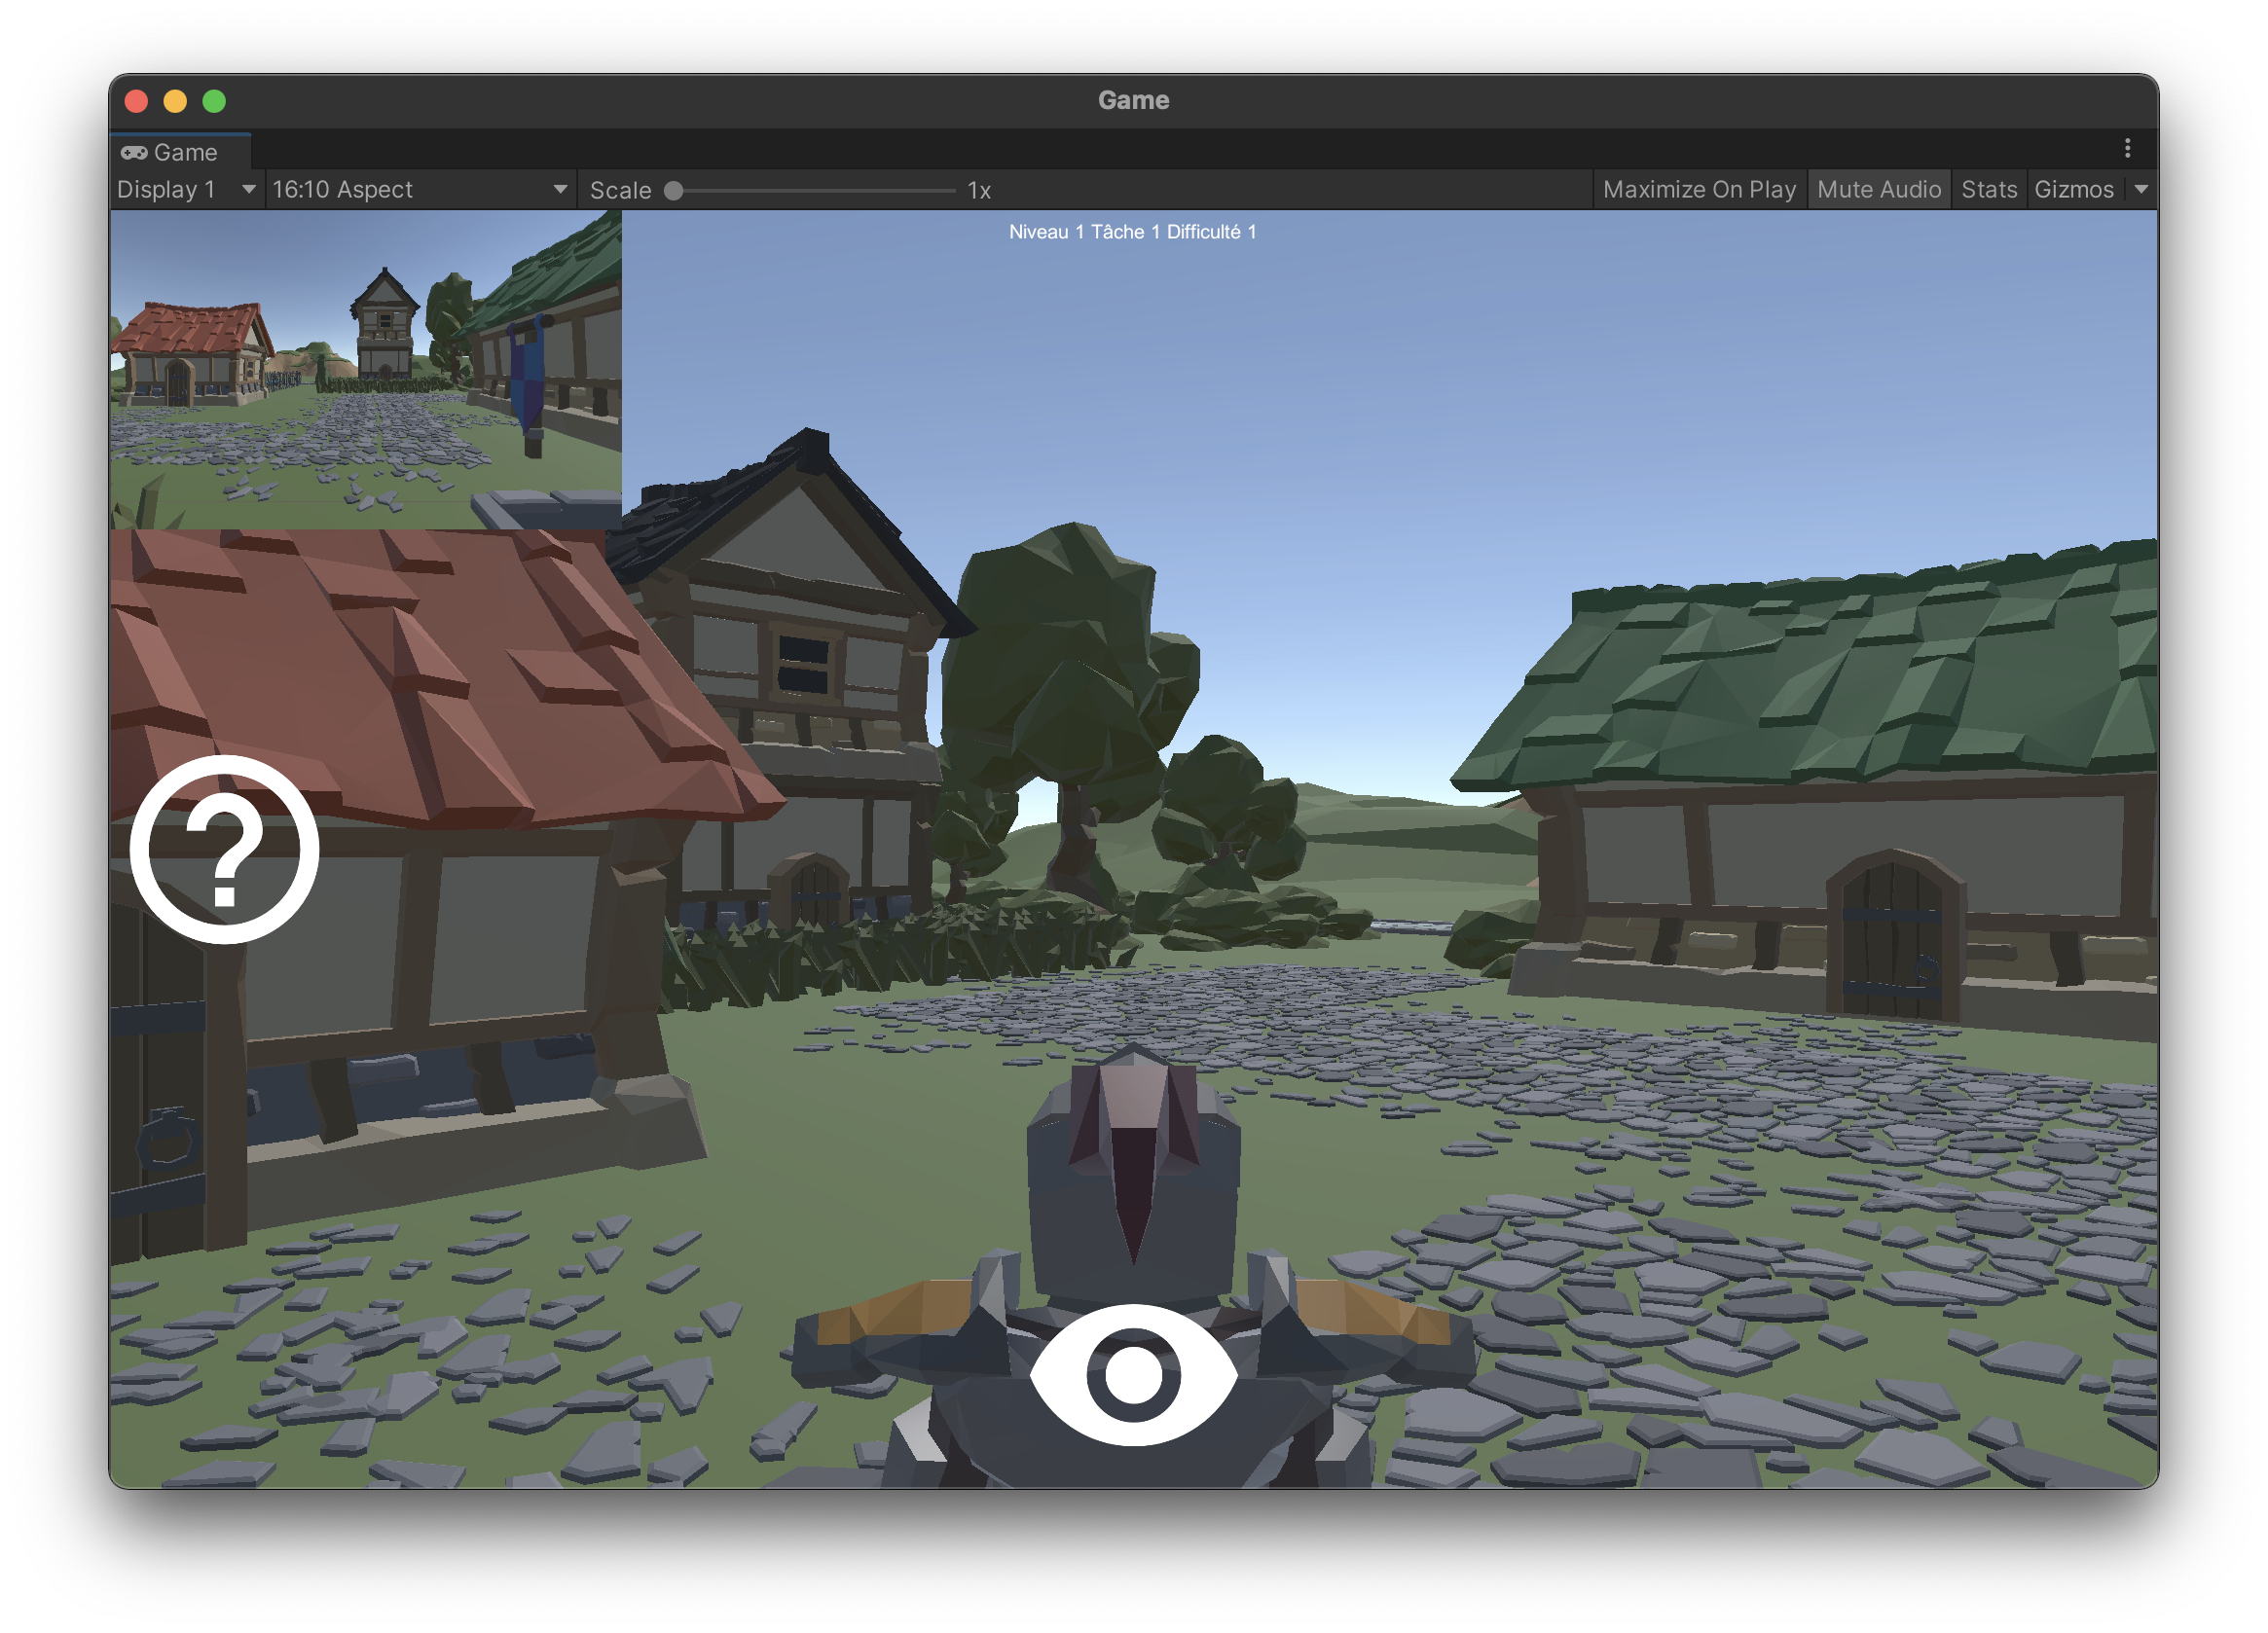2268x1633 pixels.
Task: Click the Scale slider handle
Action: pyautogui.click(x=674, y=191)
